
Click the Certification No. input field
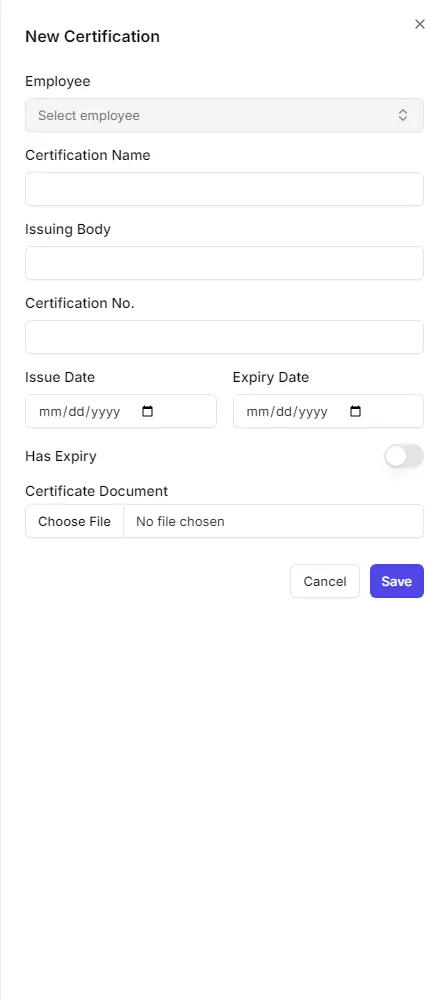tap(224, 337)
